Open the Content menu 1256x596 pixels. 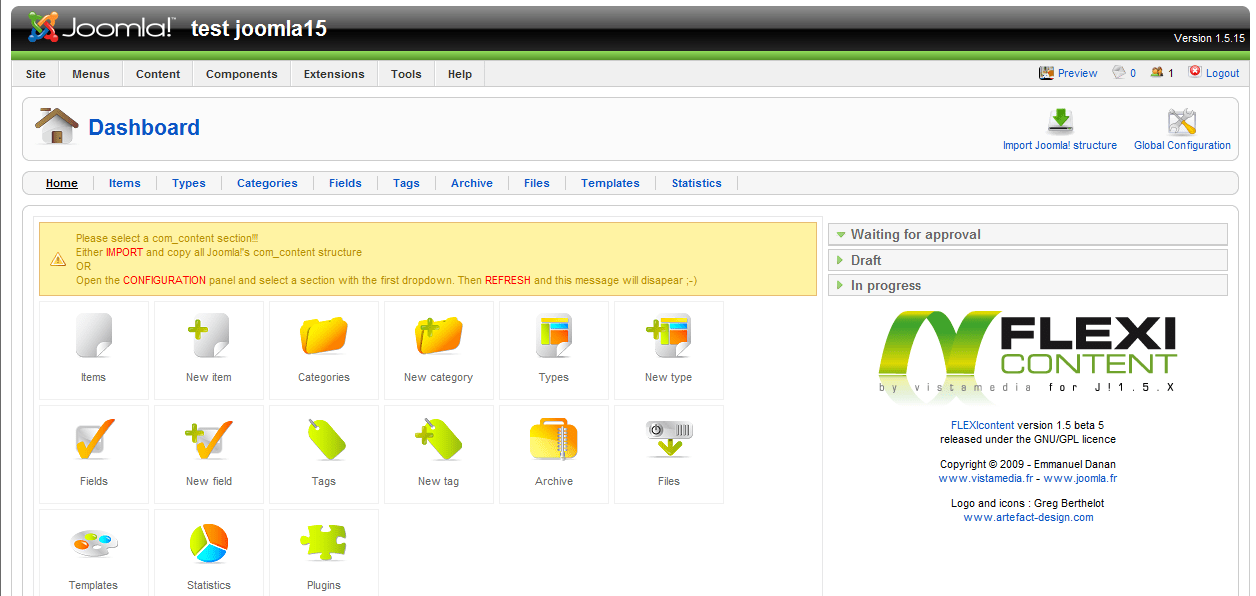coord(158,74)
